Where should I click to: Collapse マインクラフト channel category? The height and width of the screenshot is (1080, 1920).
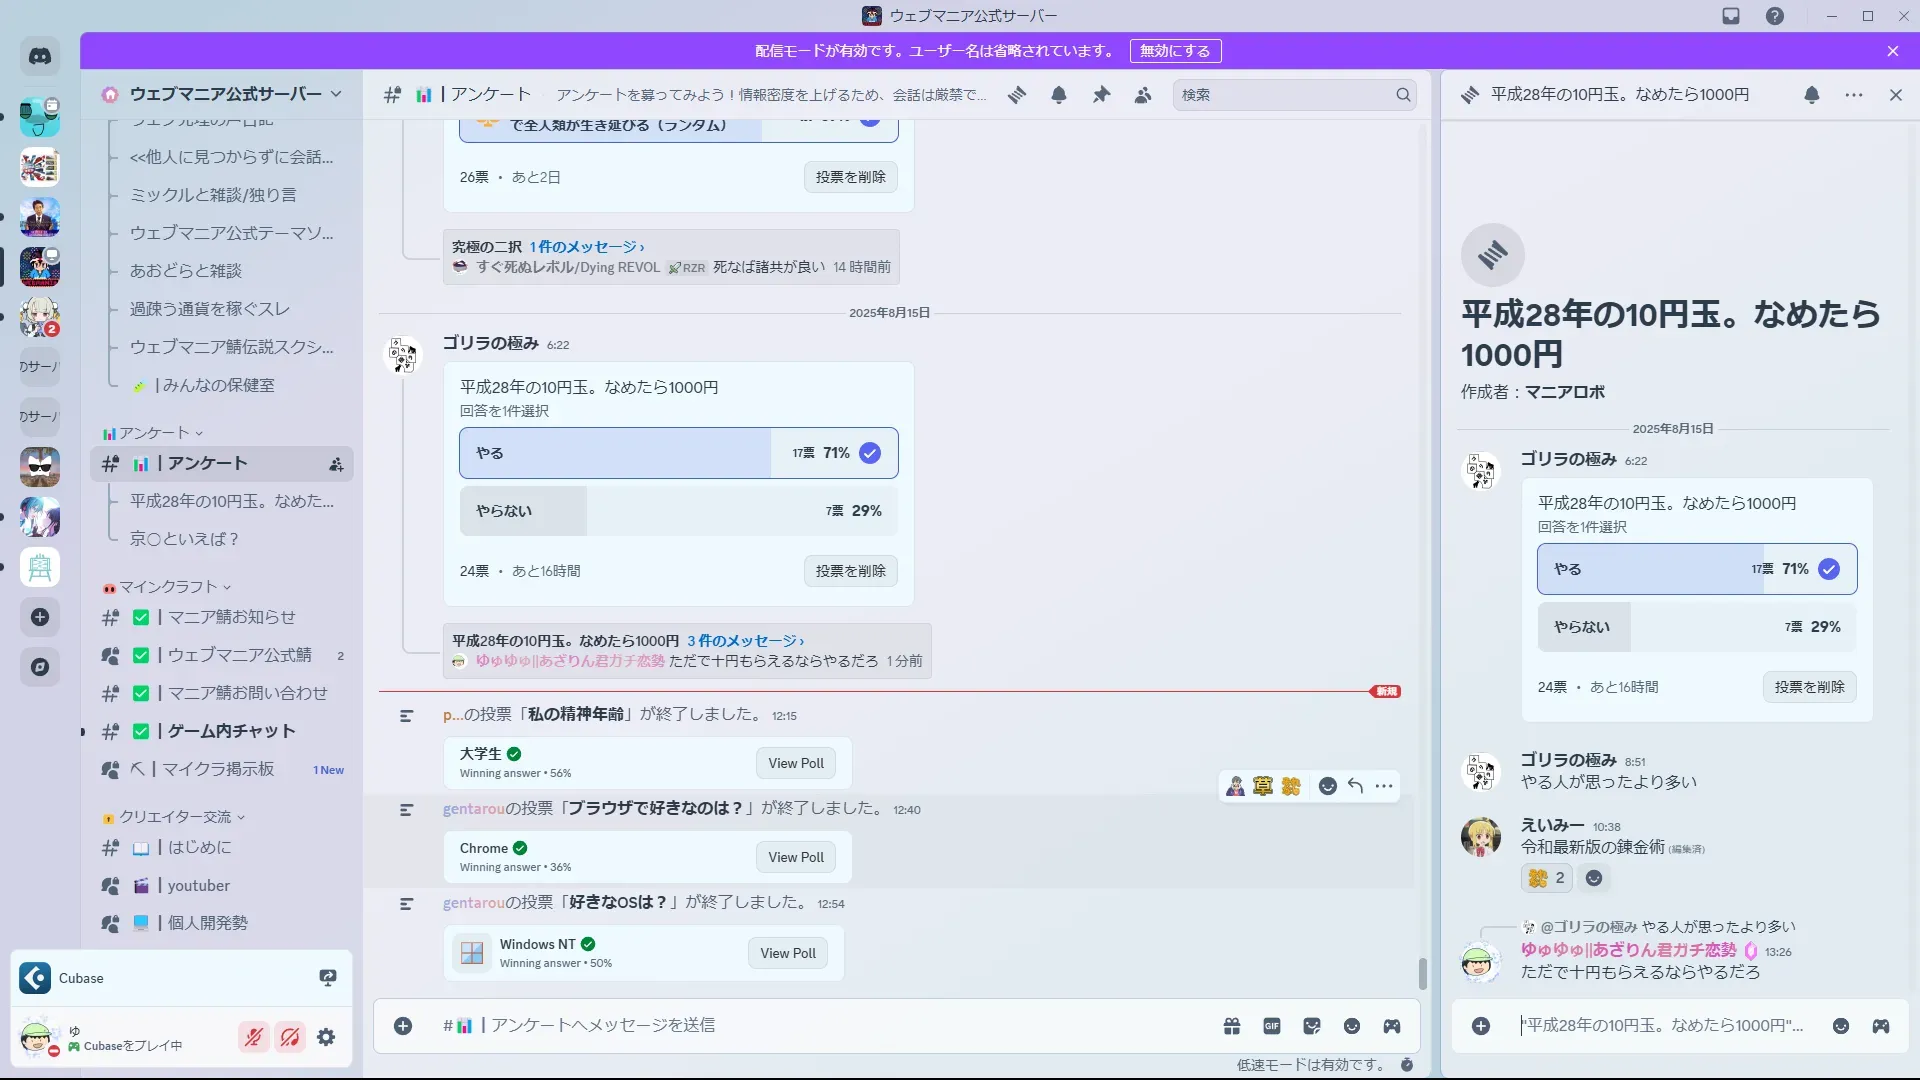(x=168, y=587)
